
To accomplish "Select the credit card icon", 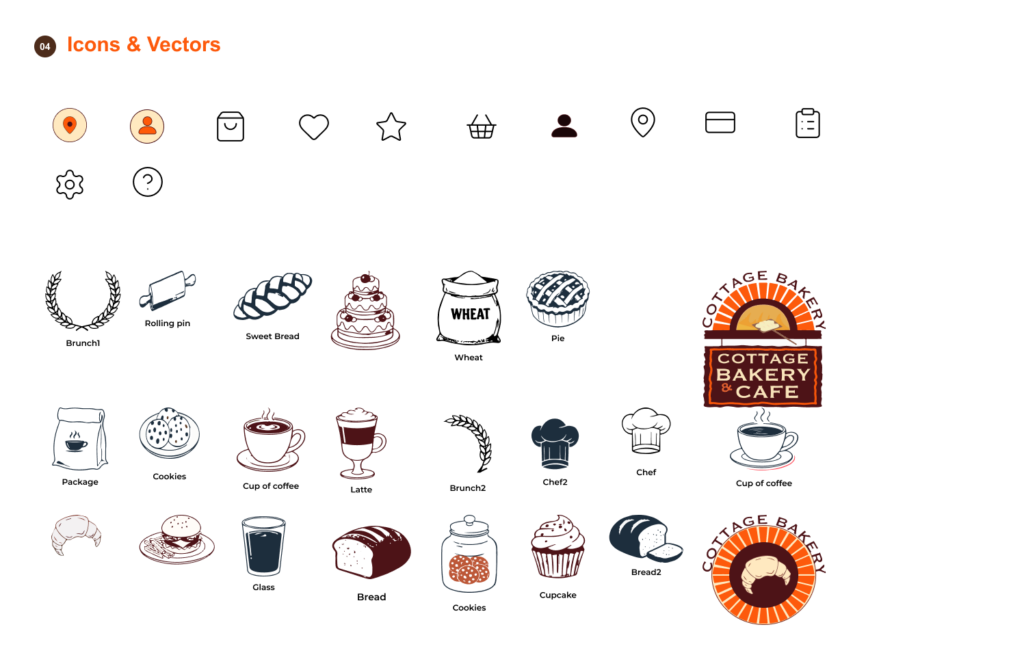I will pos(720,122).
